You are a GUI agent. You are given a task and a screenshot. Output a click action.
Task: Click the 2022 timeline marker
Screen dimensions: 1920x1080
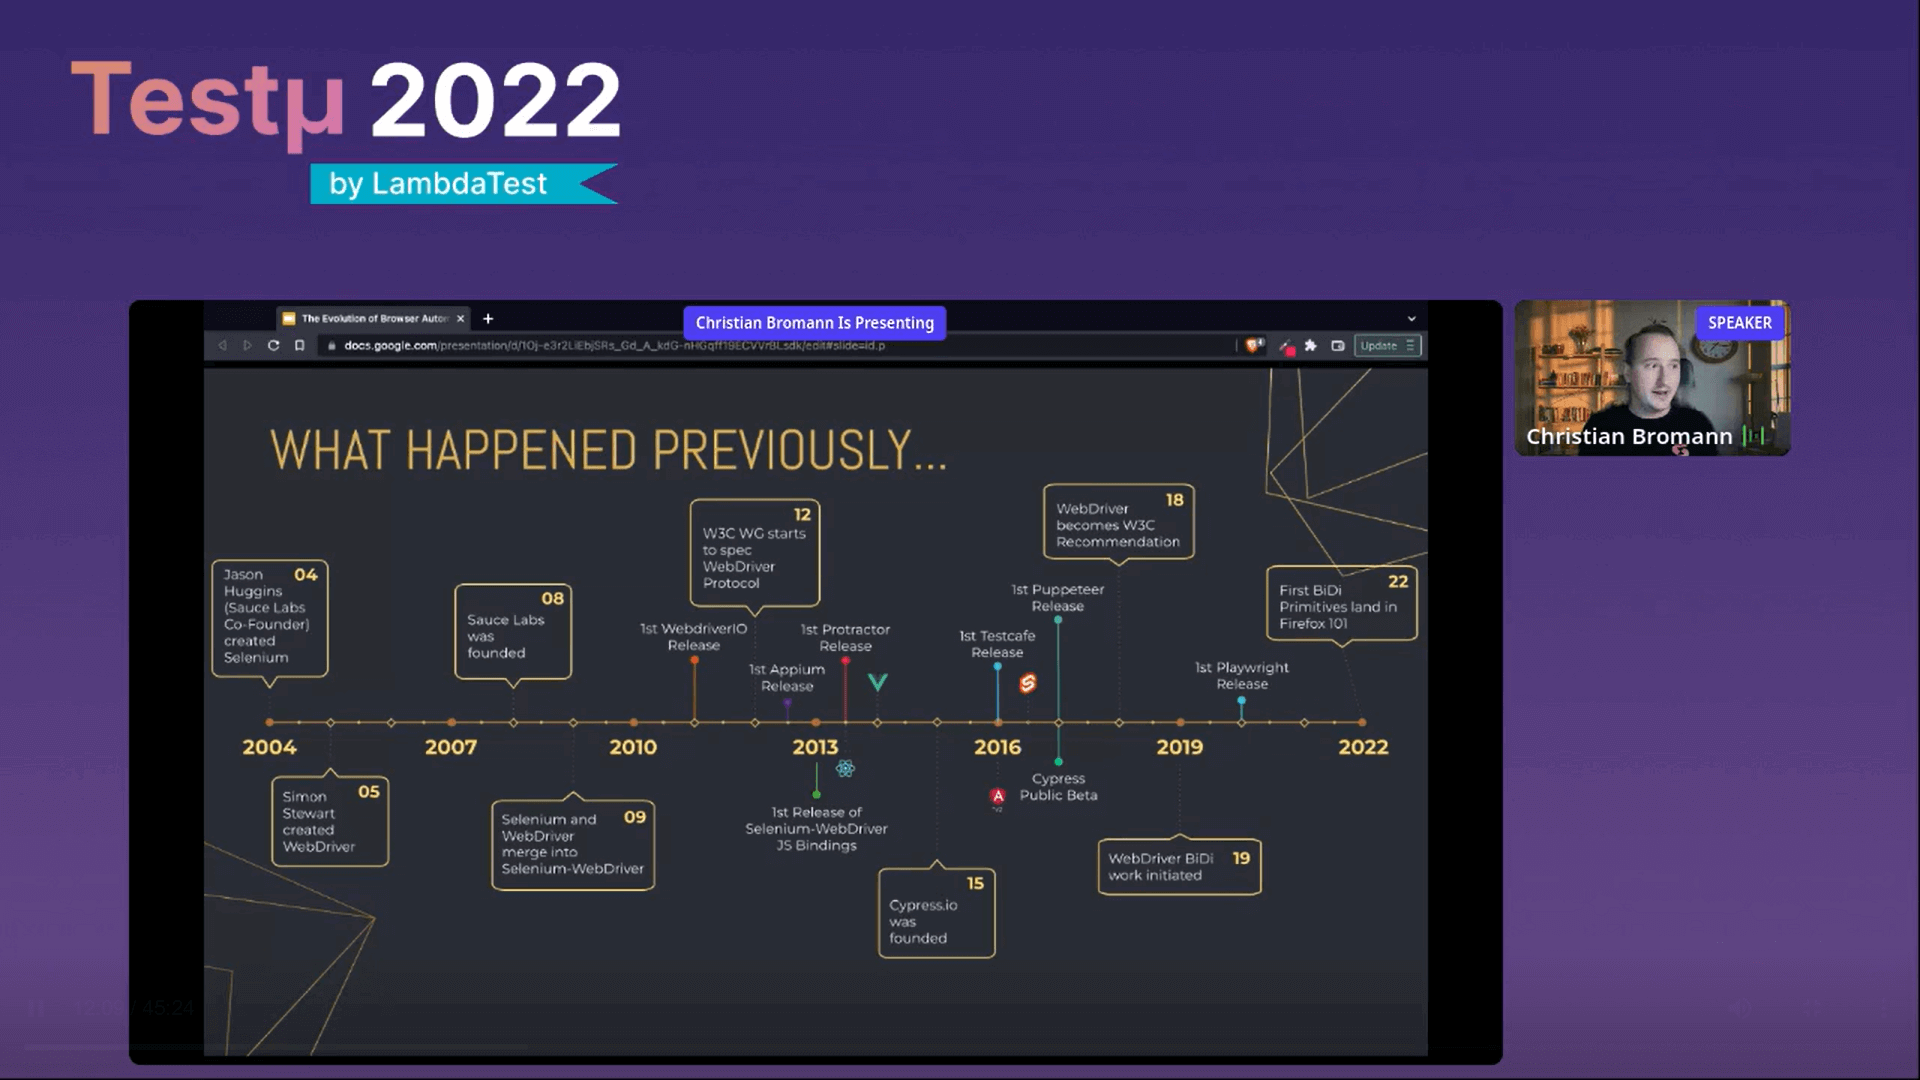1363,747
